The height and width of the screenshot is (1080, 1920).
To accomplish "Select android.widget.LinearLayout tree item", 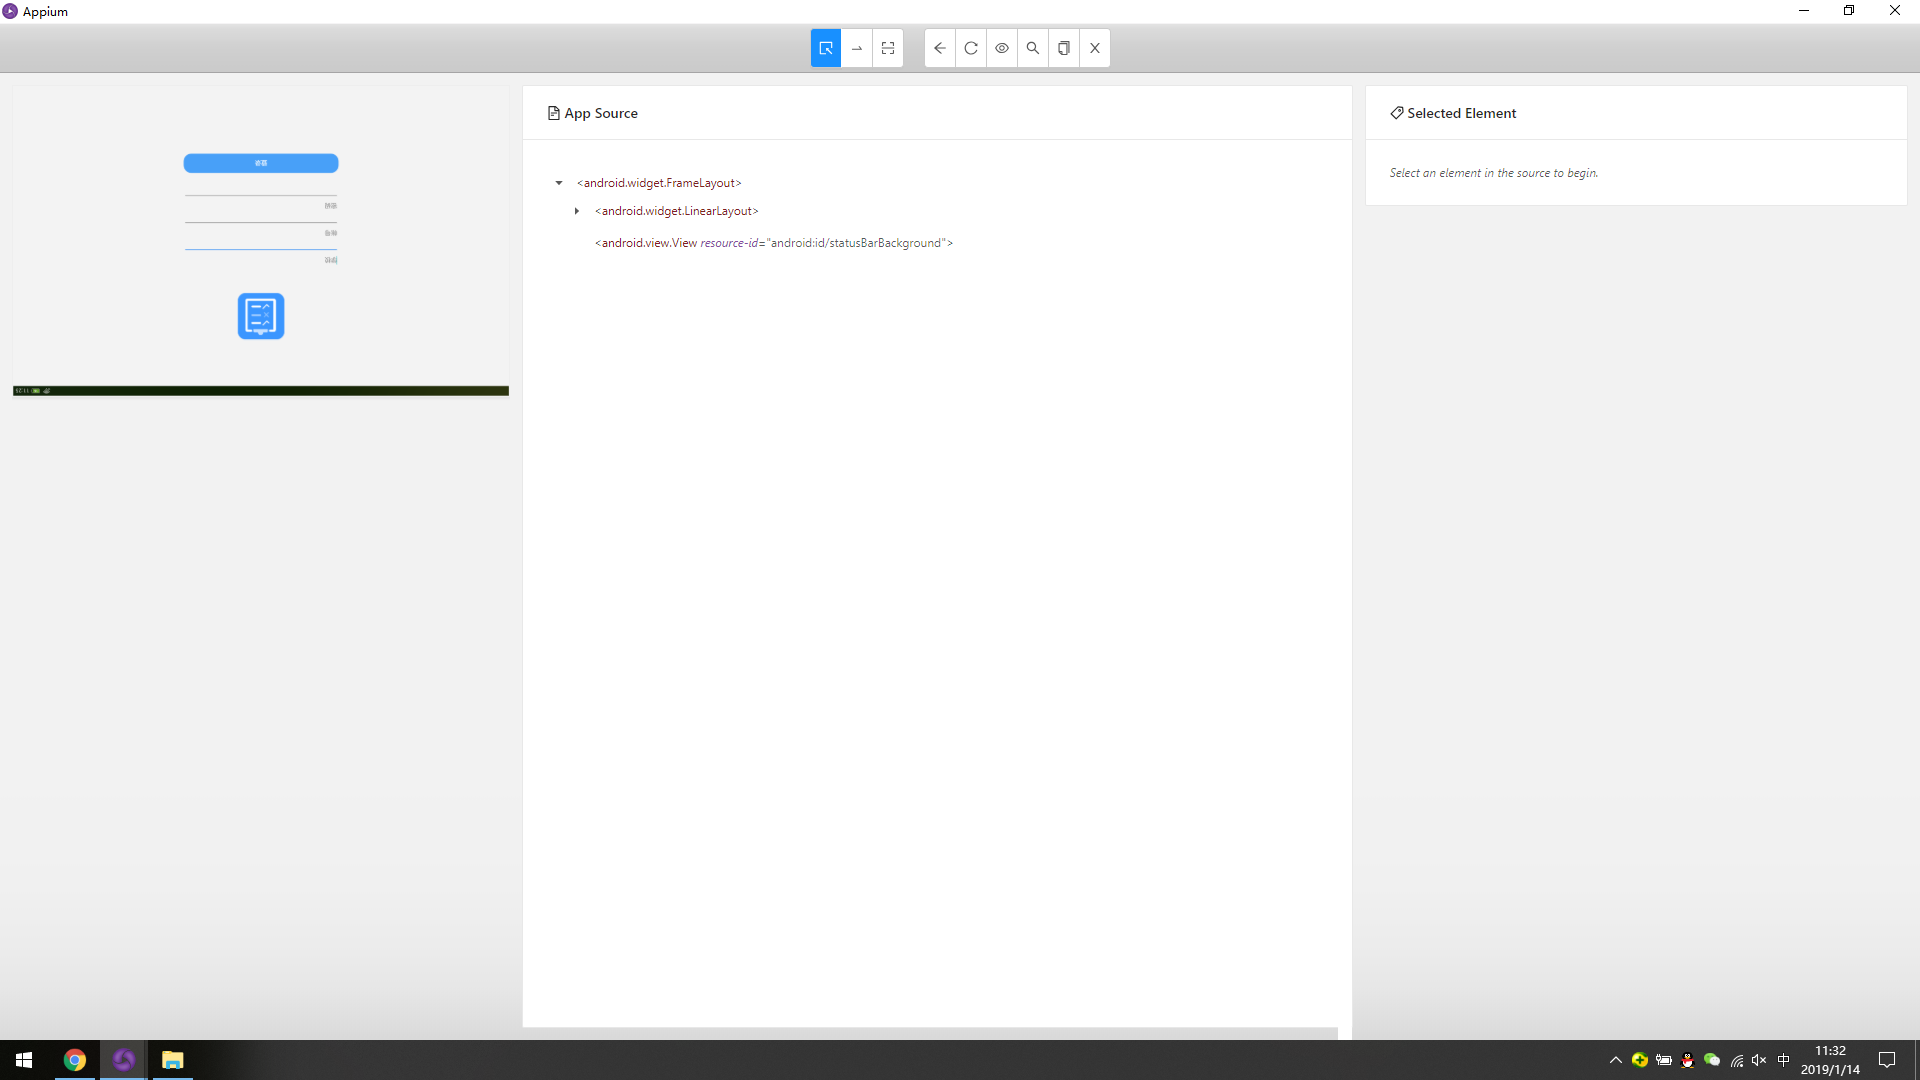I will click(x=677, y=211).
